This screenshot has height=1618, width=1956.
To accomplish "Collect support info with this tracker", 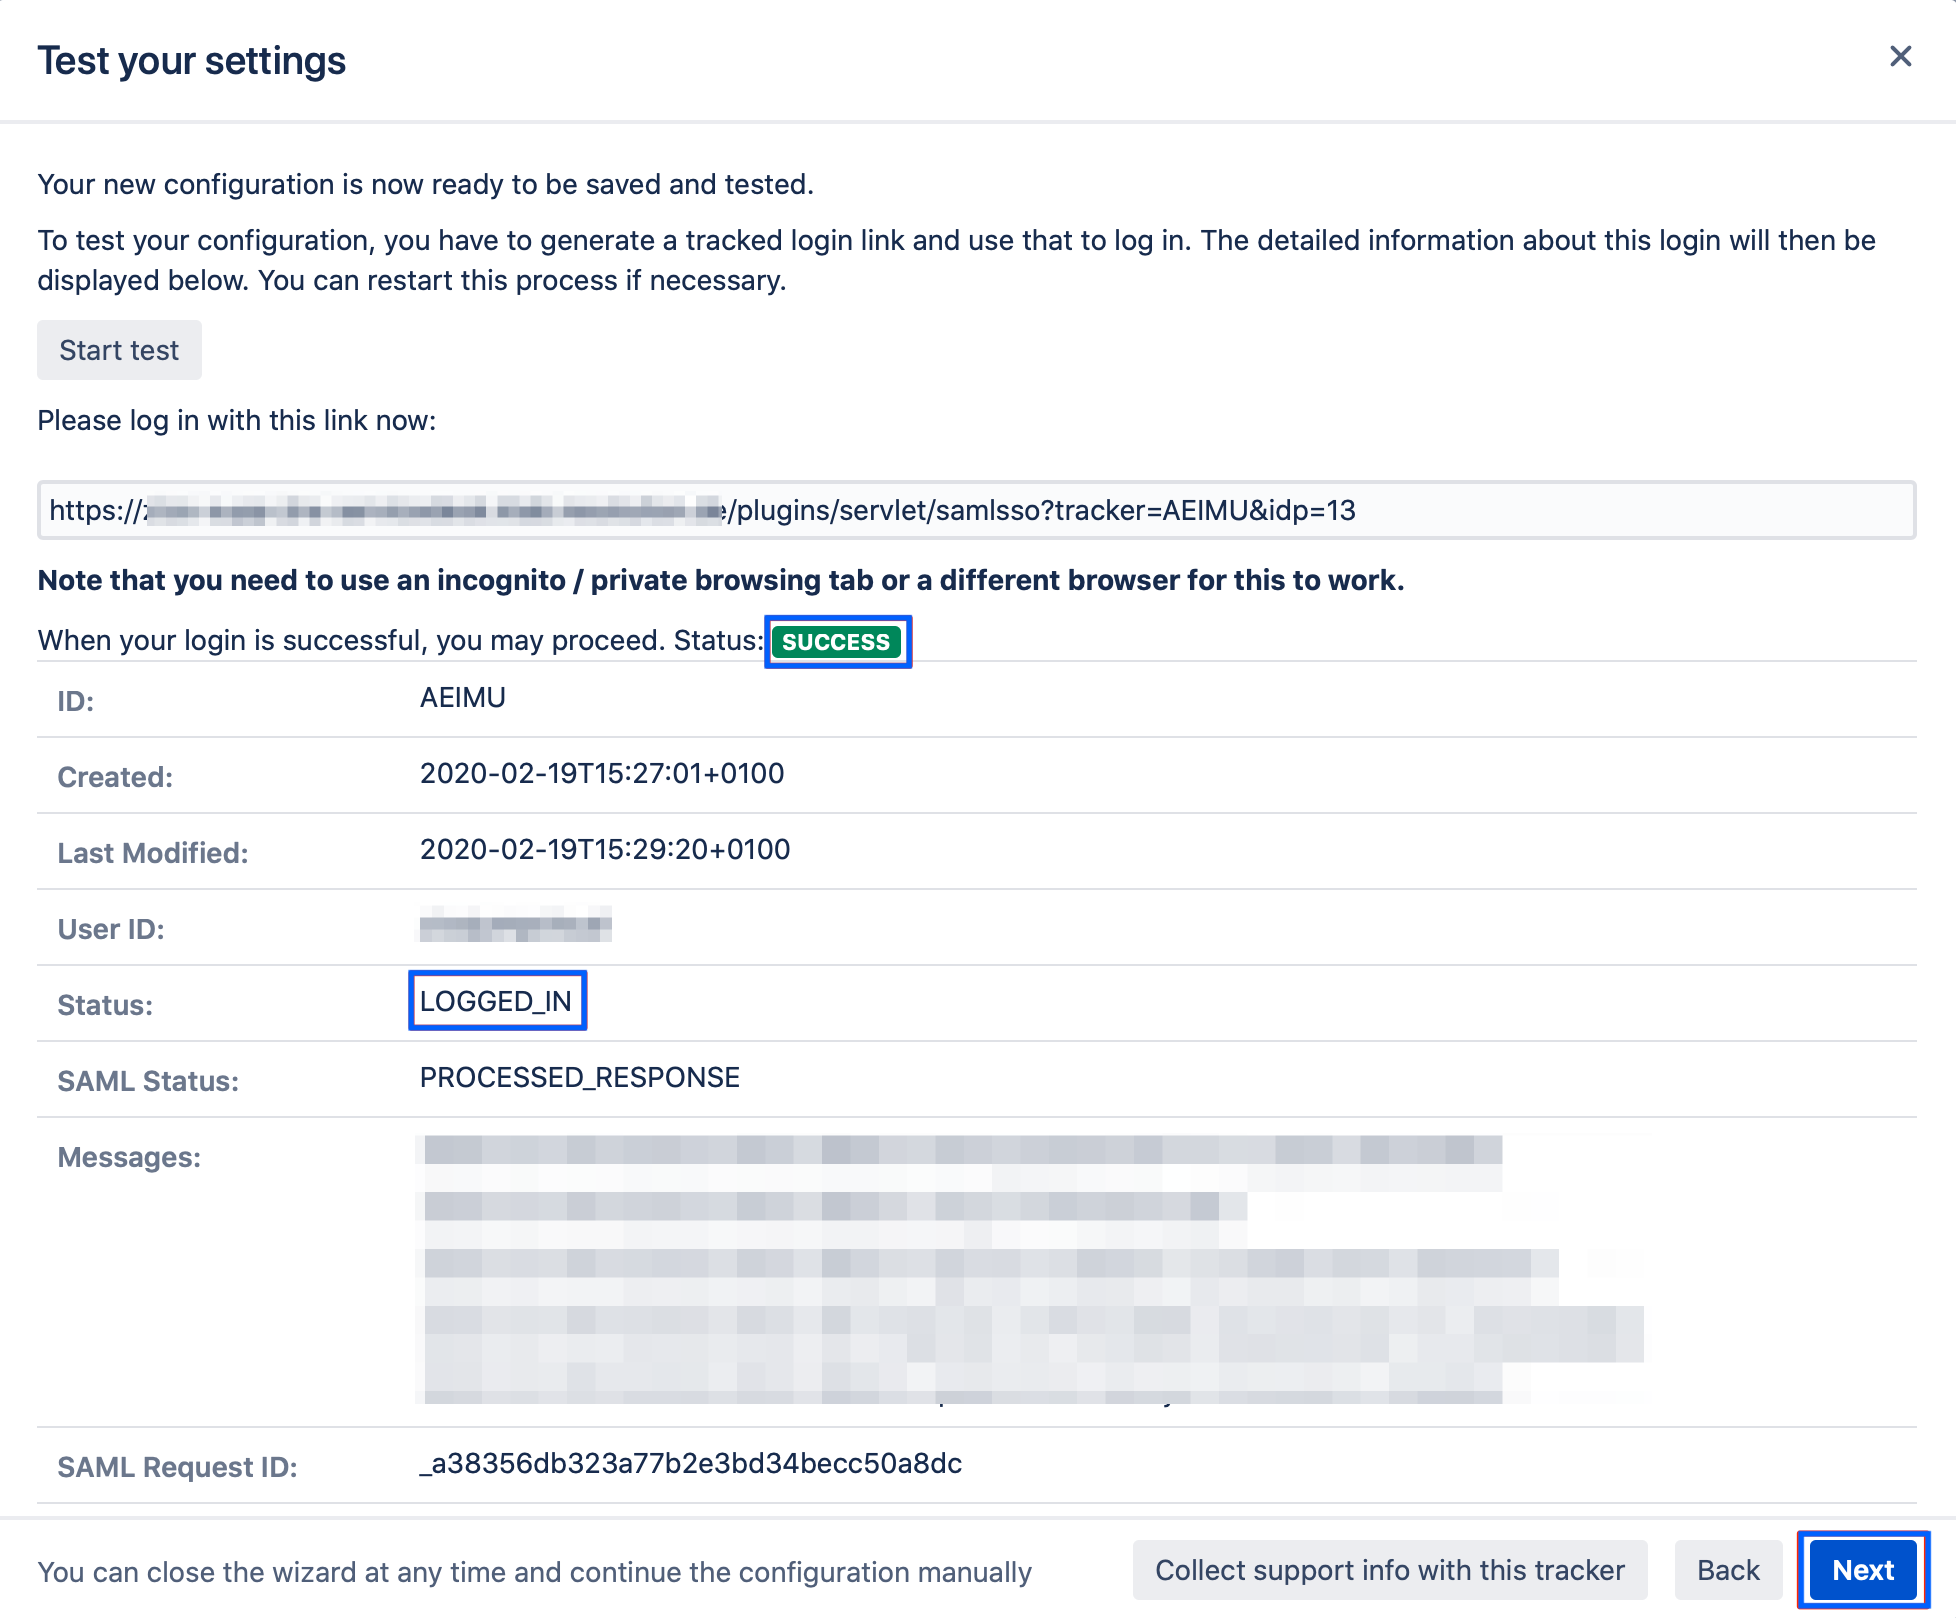I will click(x=1389, y=1570).
